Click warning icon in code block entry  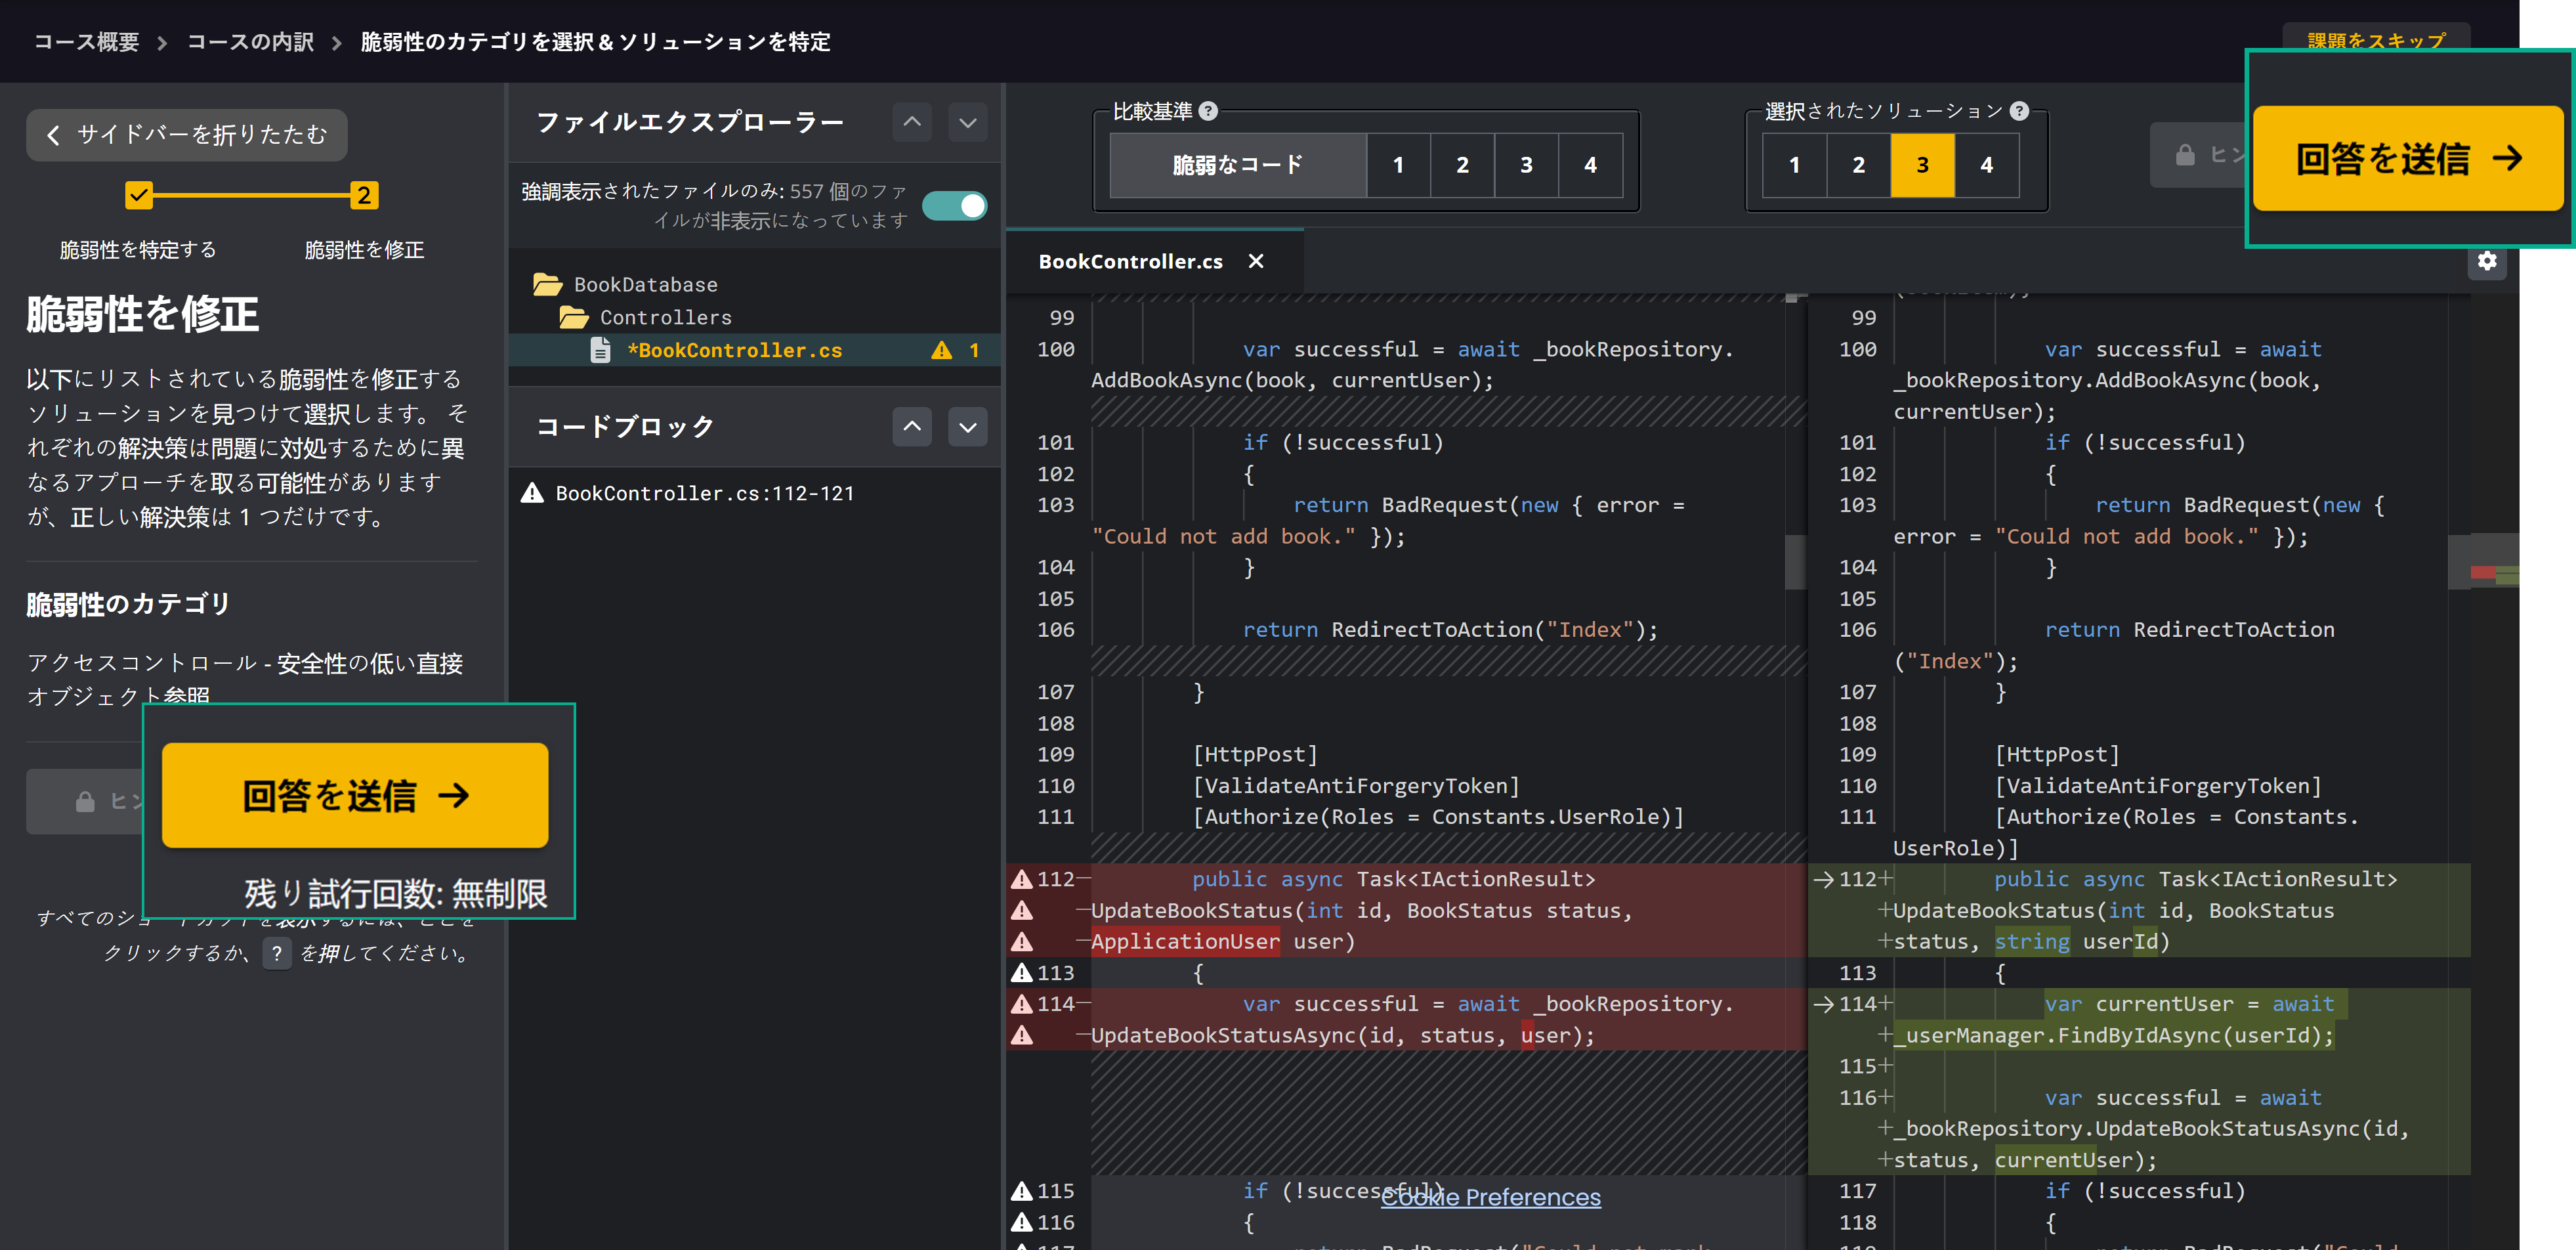(x=532, y=493)
